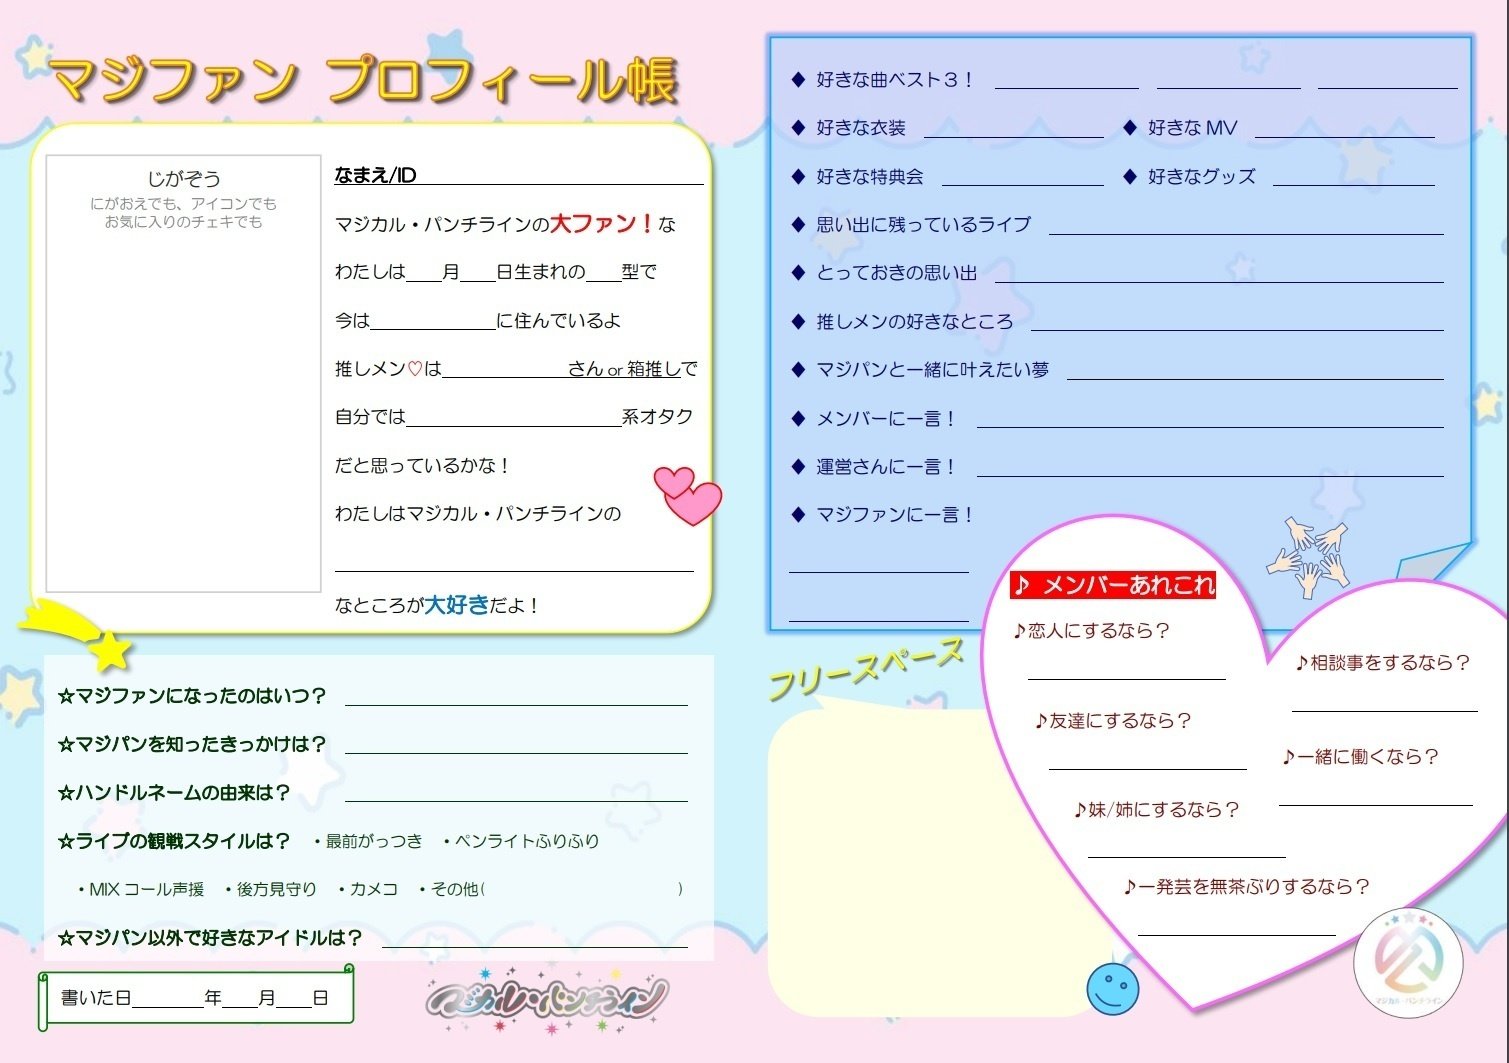1509x1063 pixels.
Task: Select the 最前がっつき viewing style option
Action: (x=368, y=841)
